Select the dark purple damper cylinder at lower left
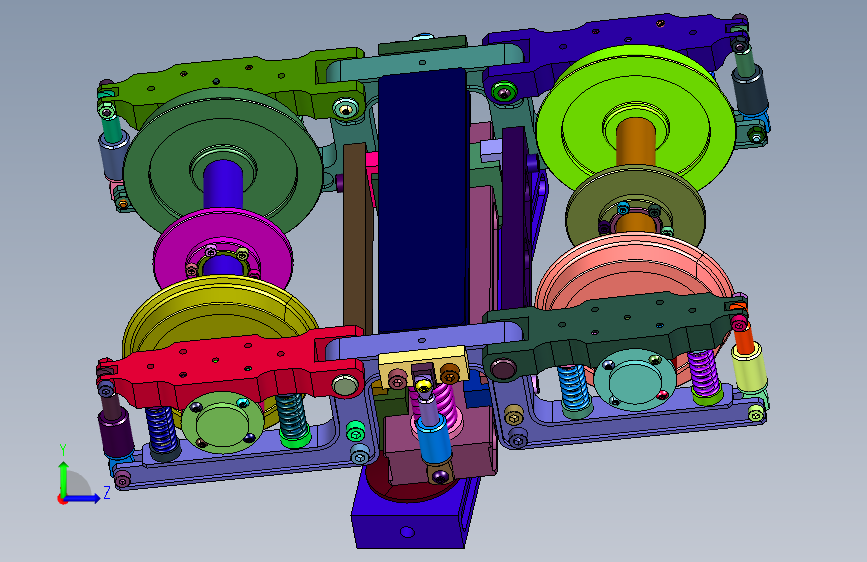Image resolution: width=867 pixels, height=562 pixels. click(116, 434)
